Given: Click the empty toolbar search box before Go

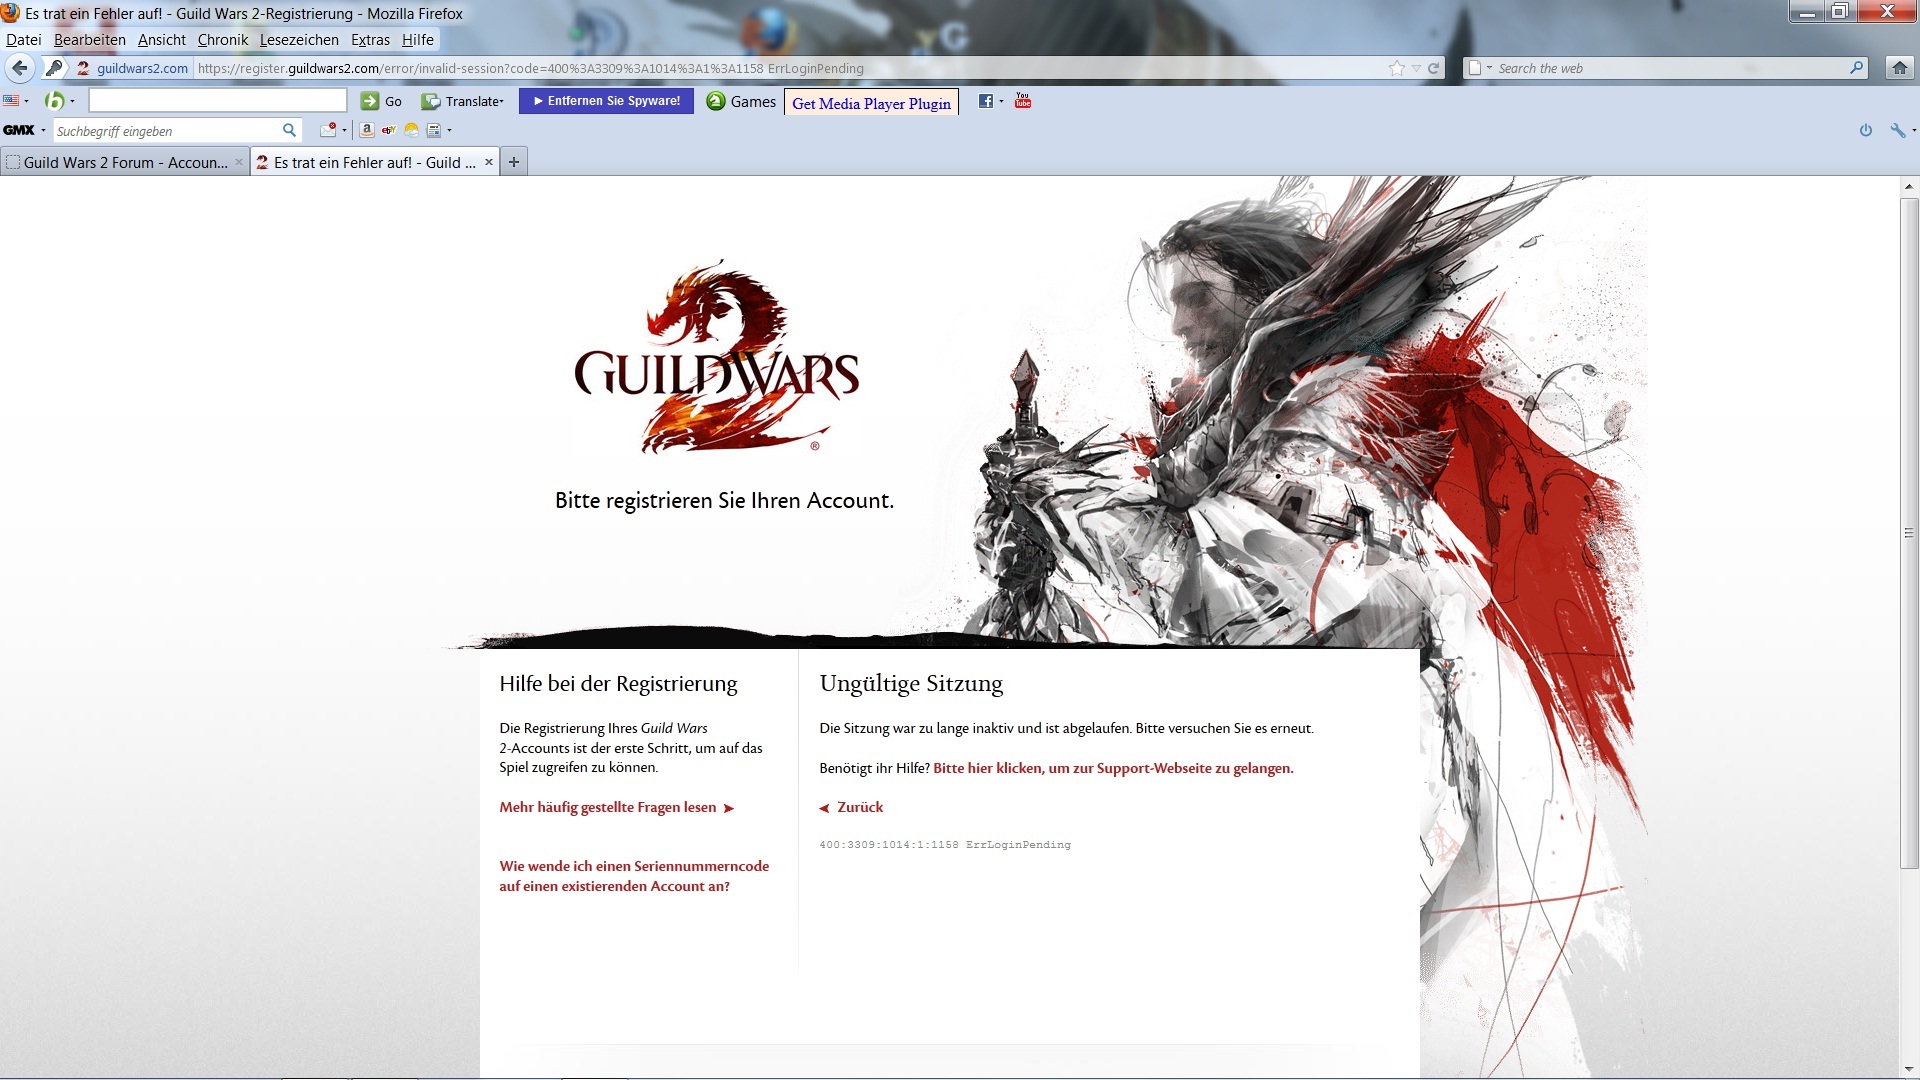Looking at the screenshot, I should pyautogui.click(x=217, y=101).
